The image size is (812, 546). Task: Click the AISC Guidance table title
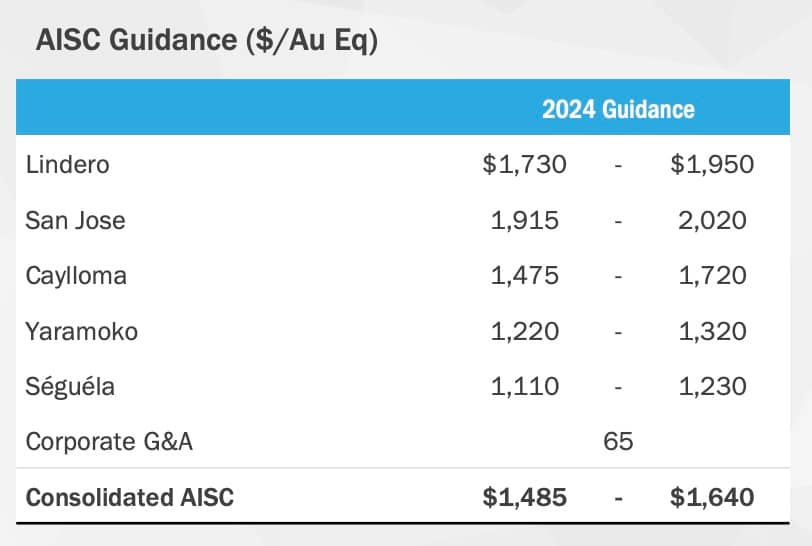(x=206, y=42)
